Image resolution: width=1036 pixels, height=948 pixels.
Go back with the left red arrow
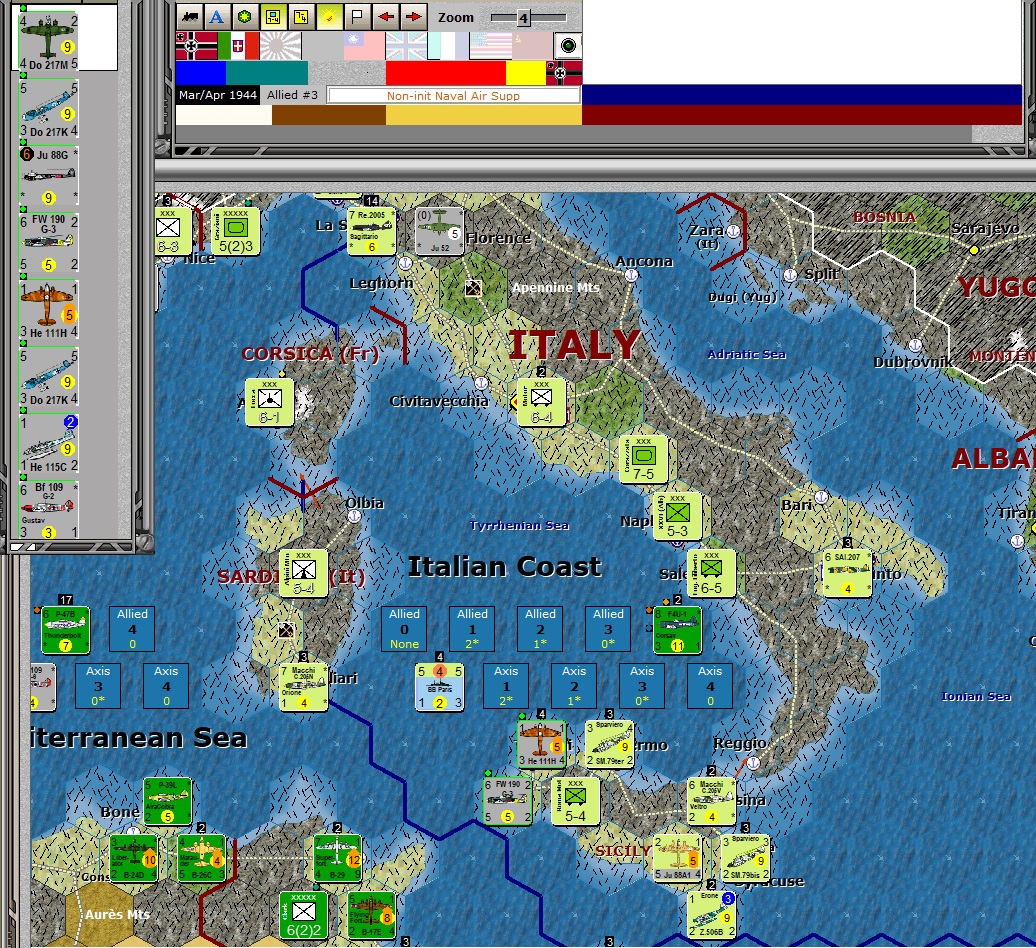pos(385,17)
